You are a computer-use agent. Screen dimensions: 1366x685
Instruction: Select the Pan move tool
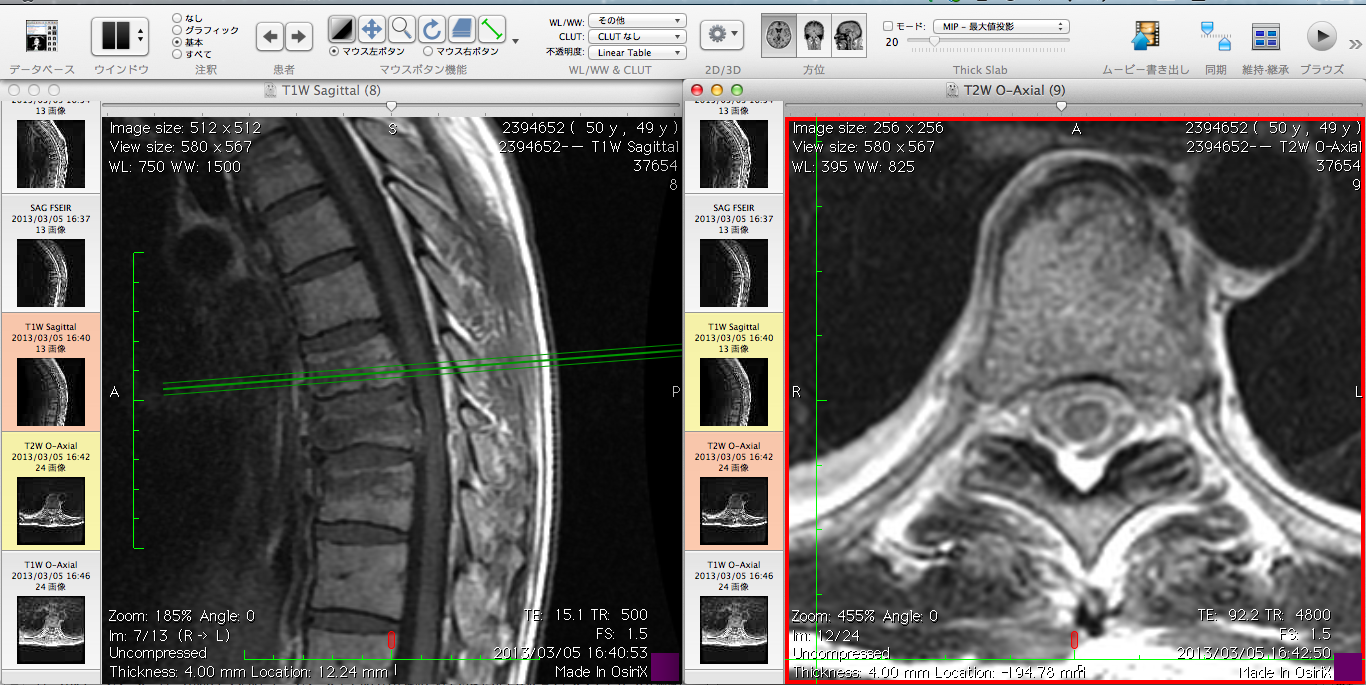click(x=371, y=28)
